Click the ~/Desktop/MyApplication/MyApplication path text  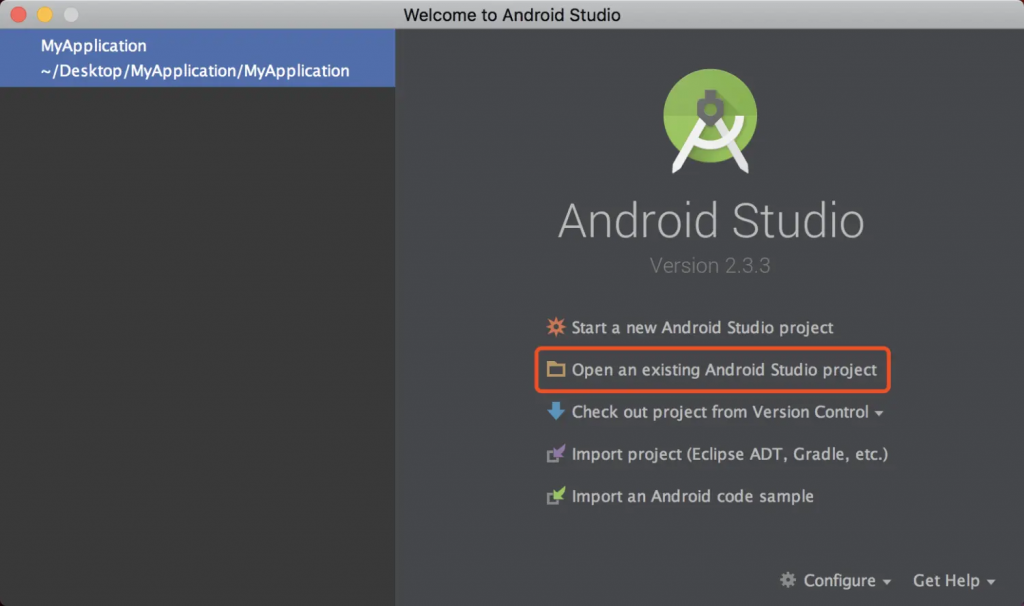pyautogui.click(x=195, y=71)
